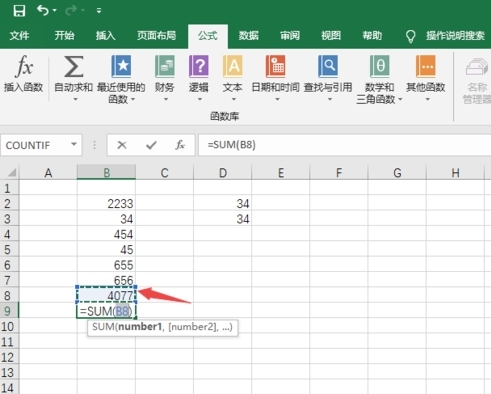491x394 pixels.
Task: Switch to the 插入 ribbon tab
Action: [x=106, y=35]
